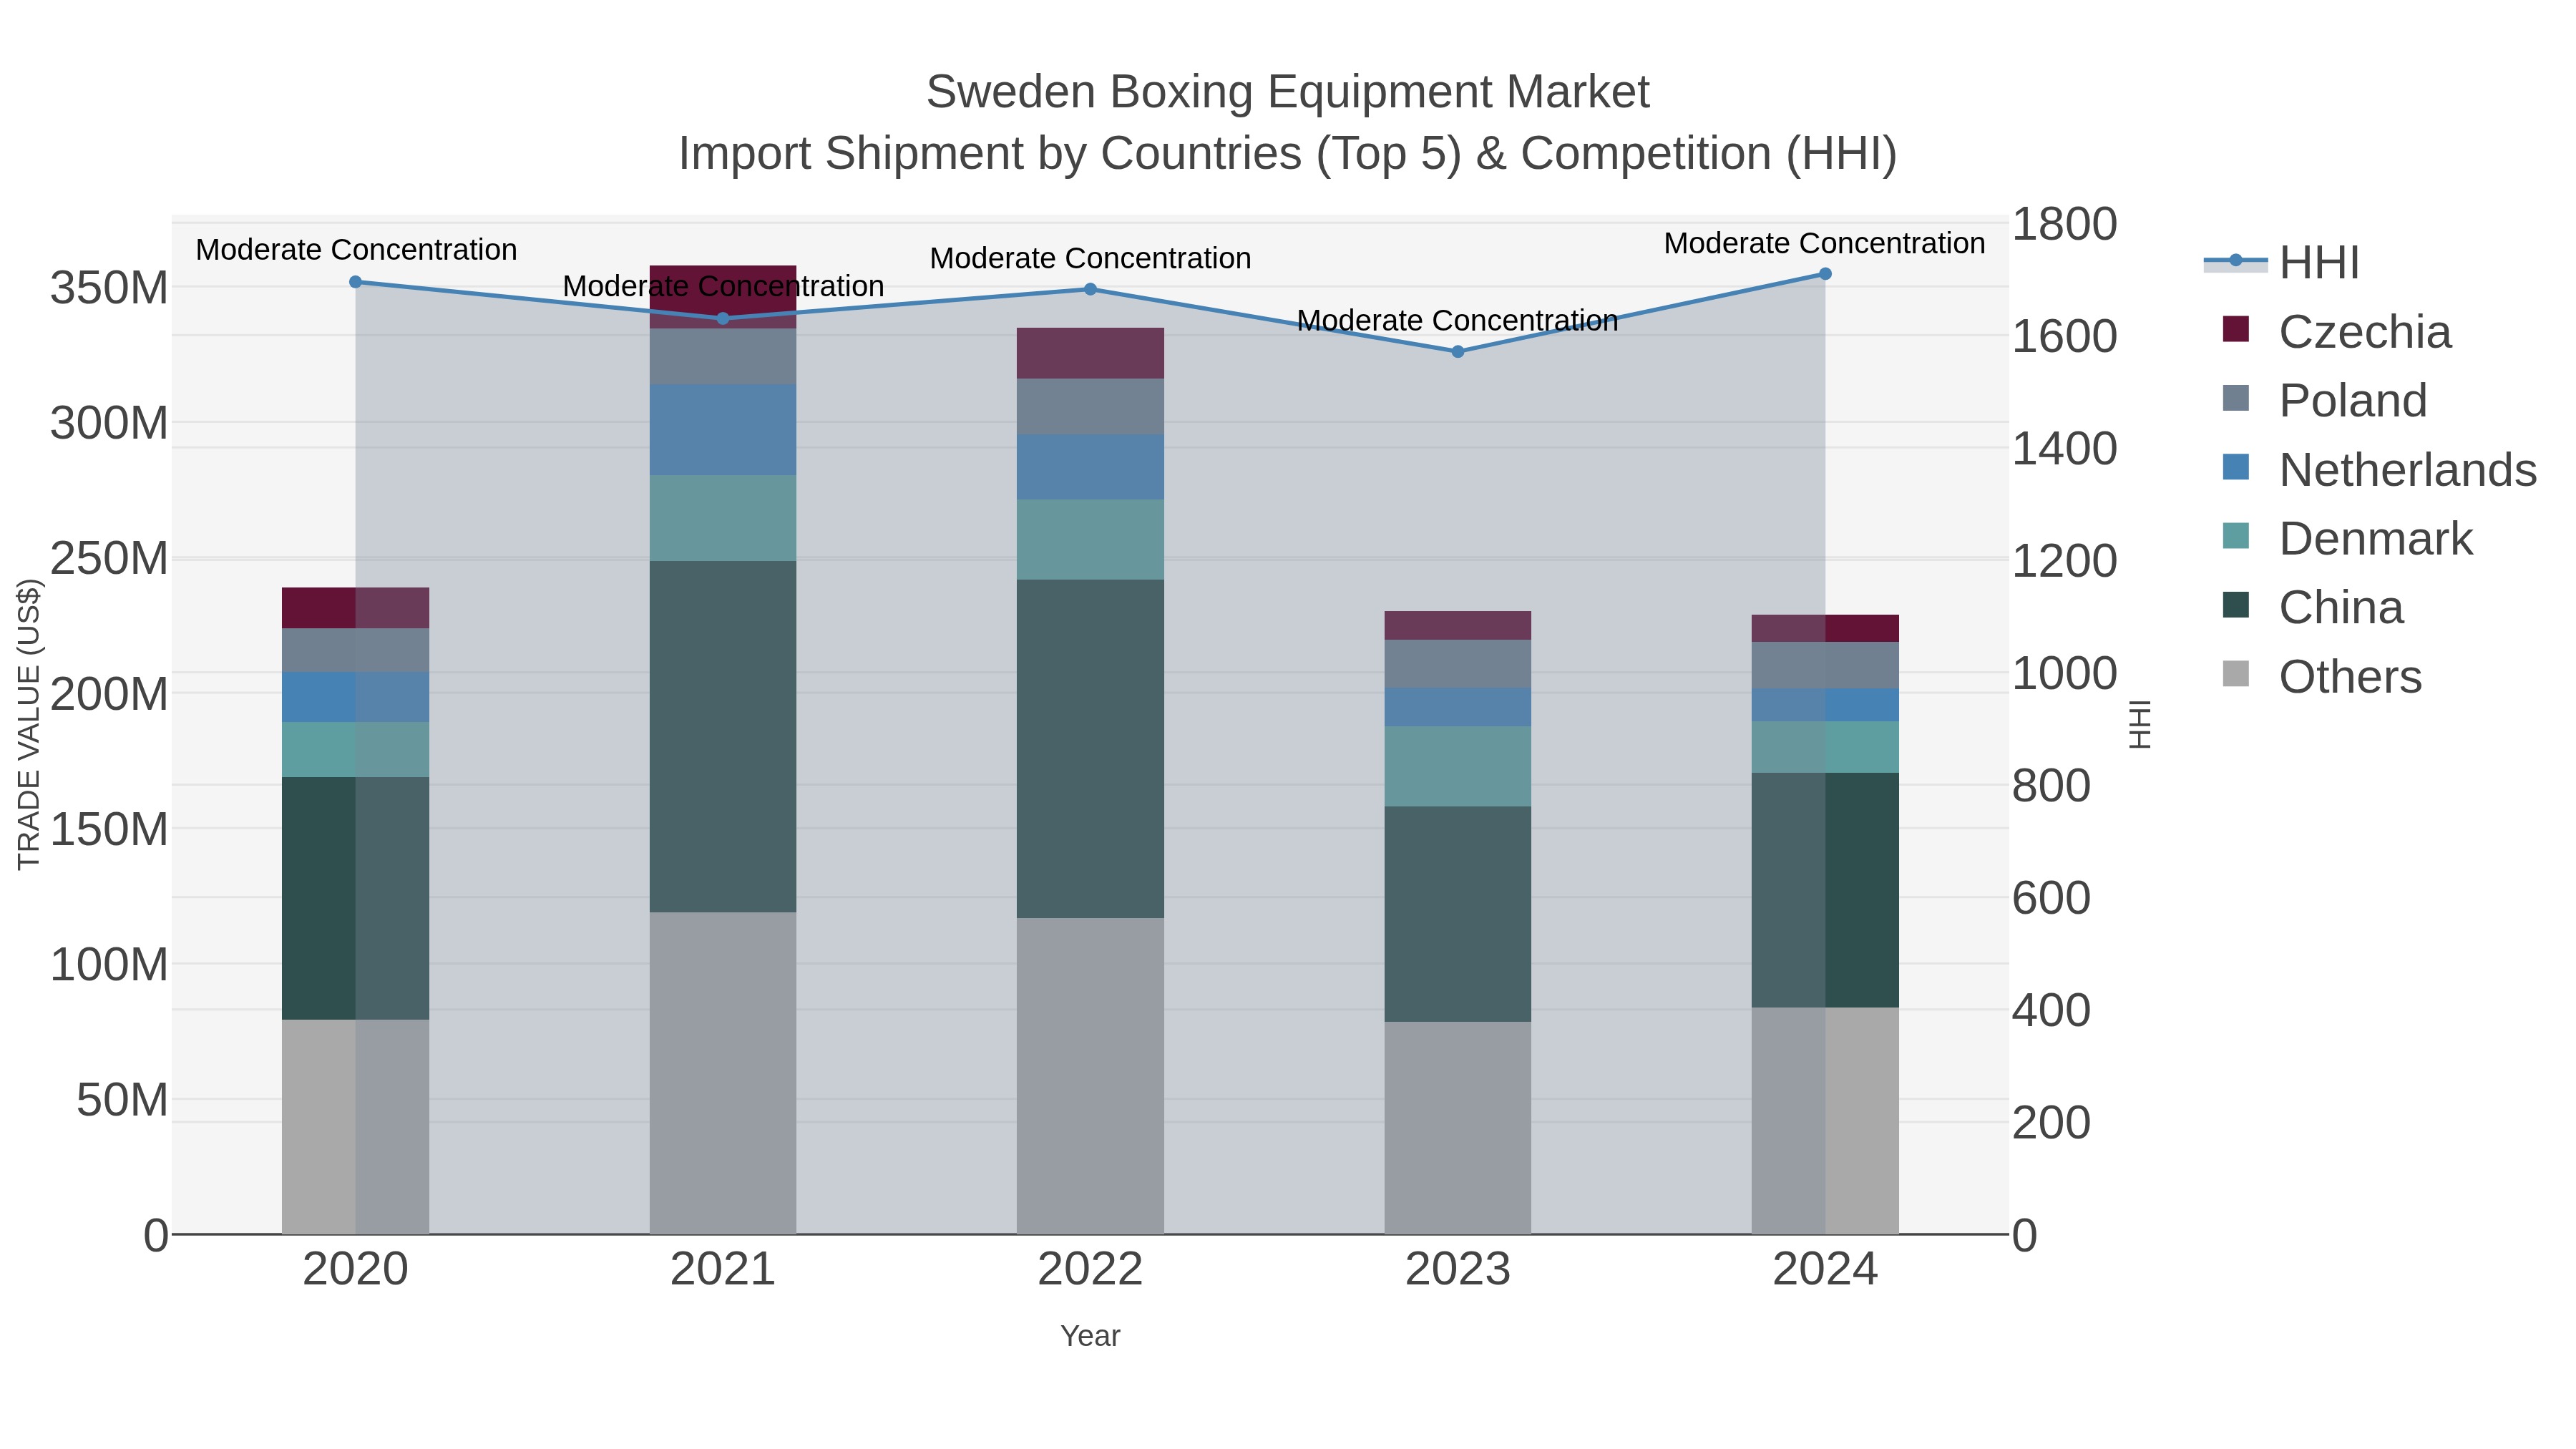This screenshot has height=1449, width=2576.
Task: Click the Moderate Concentration label above 2023
Action: pos(1457,320)
